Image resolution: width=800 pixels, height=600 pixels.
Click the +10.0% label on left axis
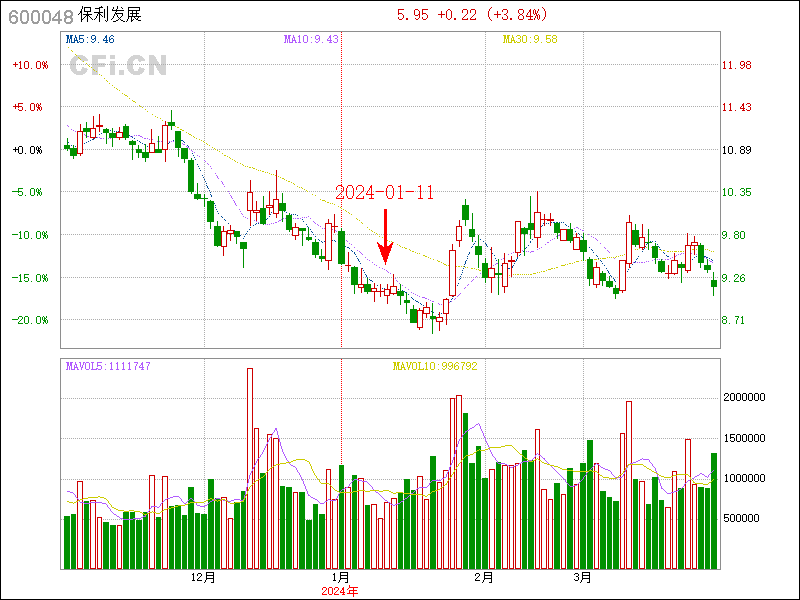(x=29, y=65)
